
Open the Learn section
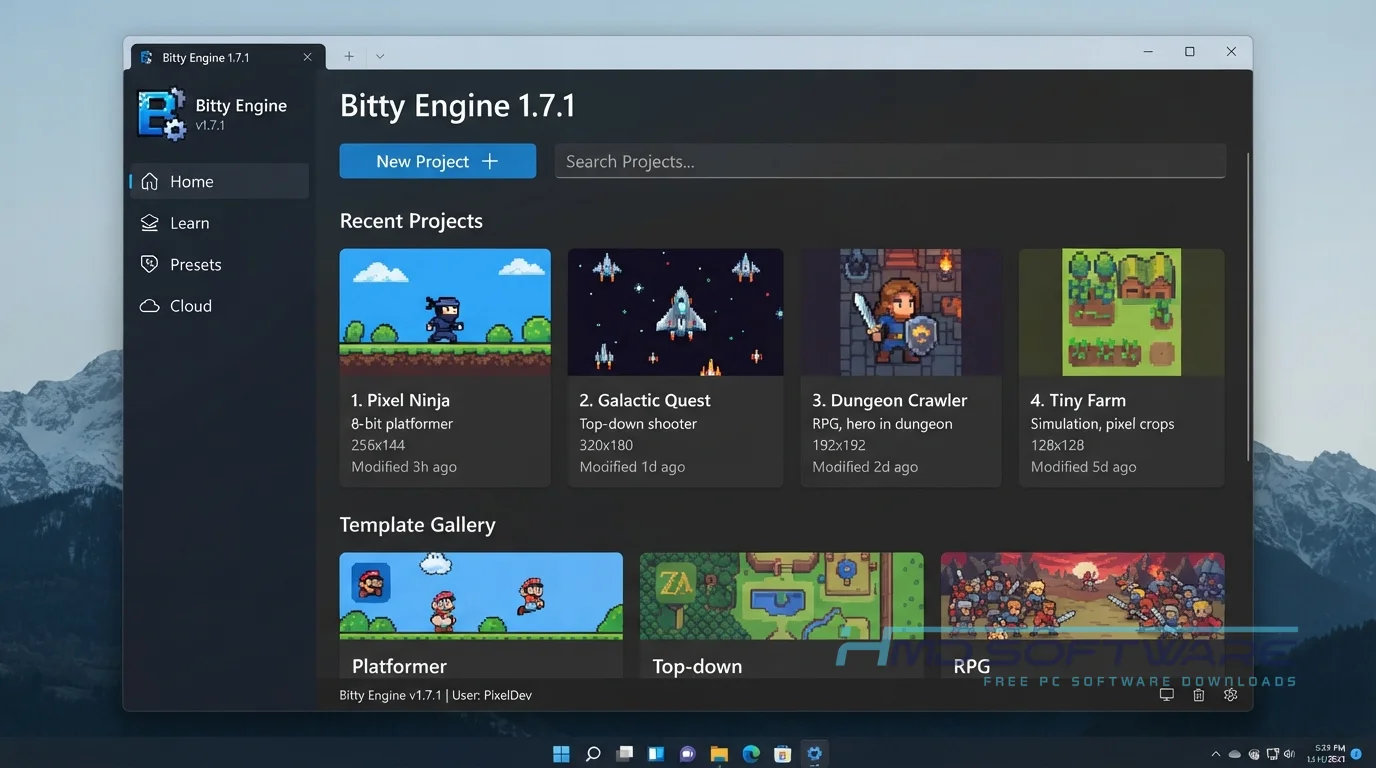click(x=219, y=223)
